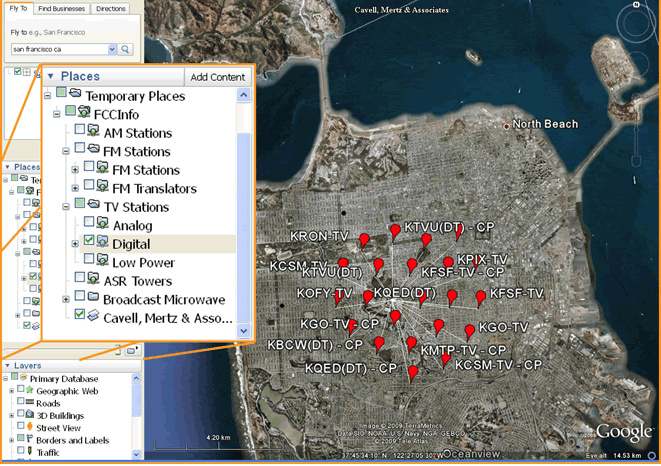Click the Primary Database layer icon
The width and height of the screenshot is (661, 466).
24,377
